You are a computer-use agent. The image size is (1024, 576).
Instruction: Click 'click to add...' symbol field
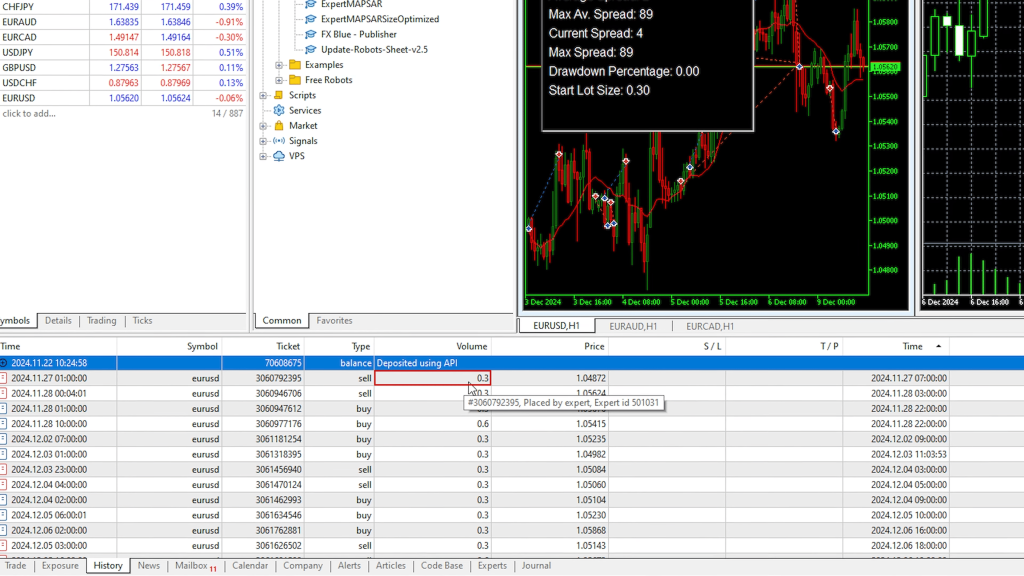click(31, 113)
